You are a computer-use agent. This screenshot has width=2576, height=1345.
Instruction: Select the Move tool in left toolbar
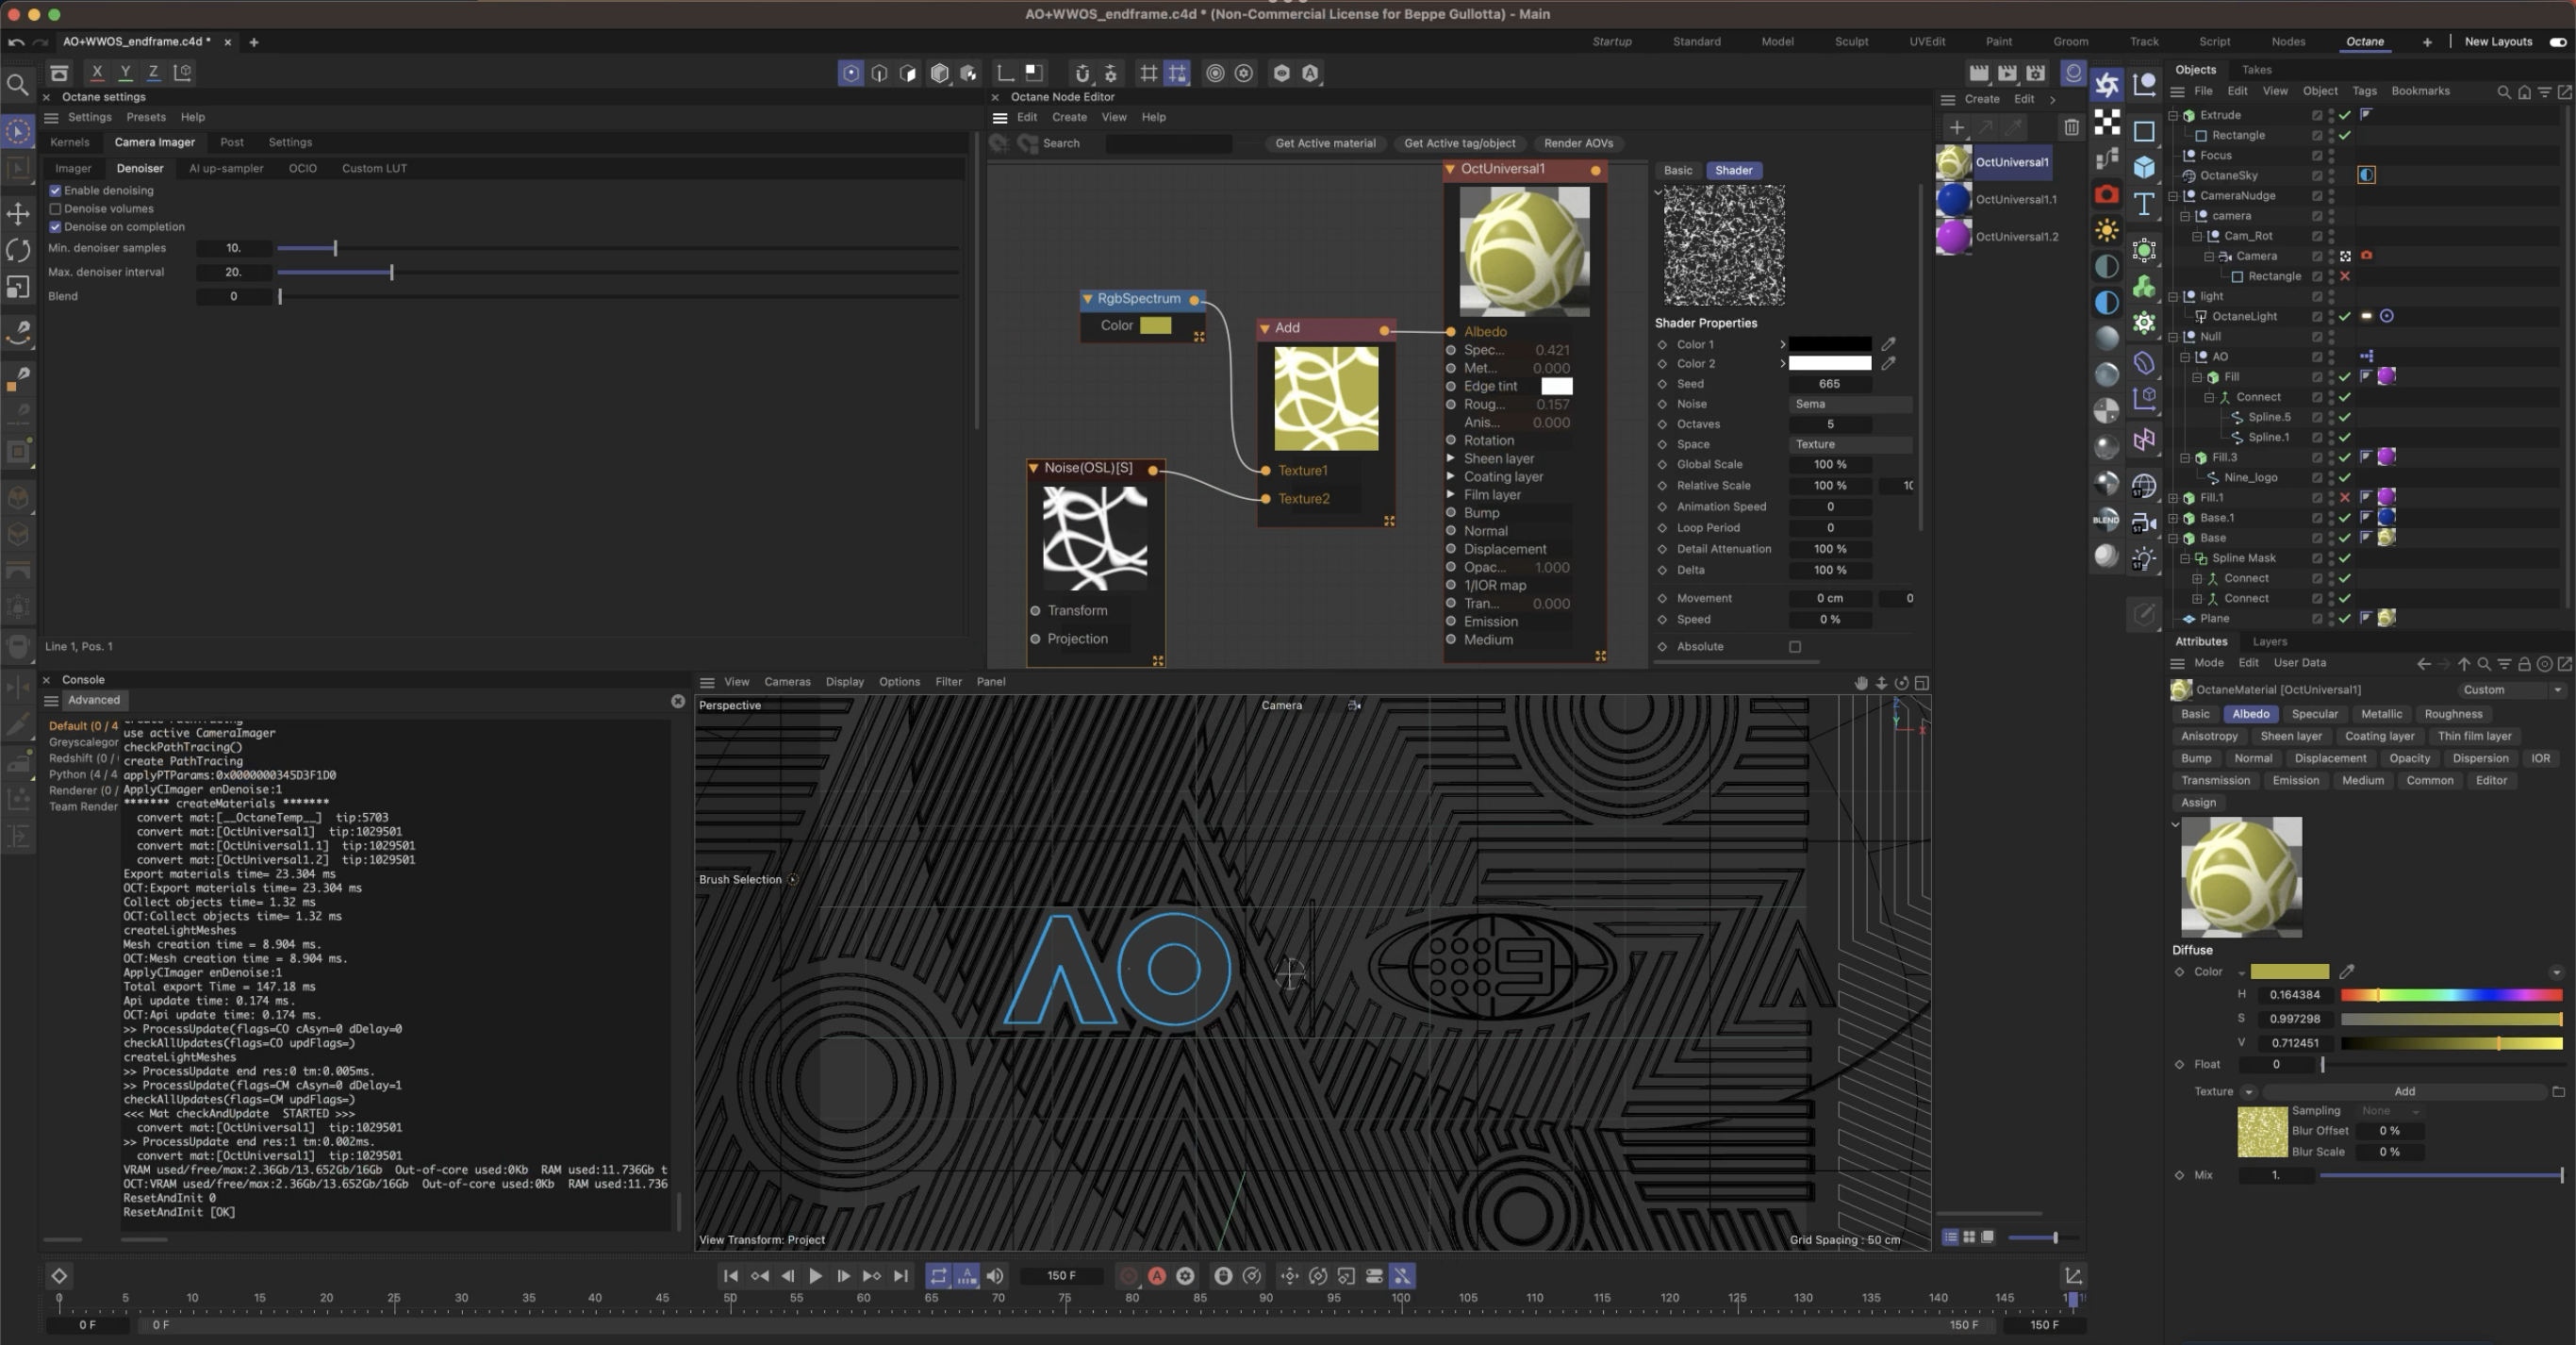[x=18, y=213]
